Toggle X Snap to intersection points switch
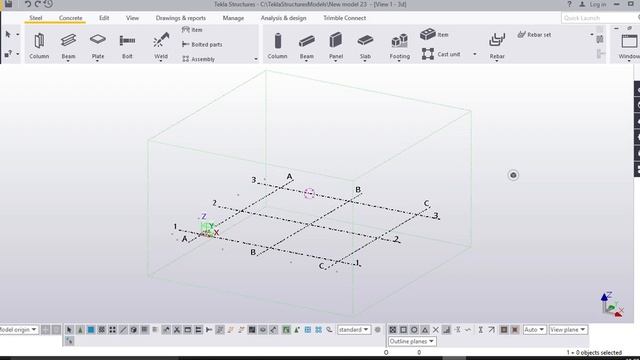 coord(436,329)
